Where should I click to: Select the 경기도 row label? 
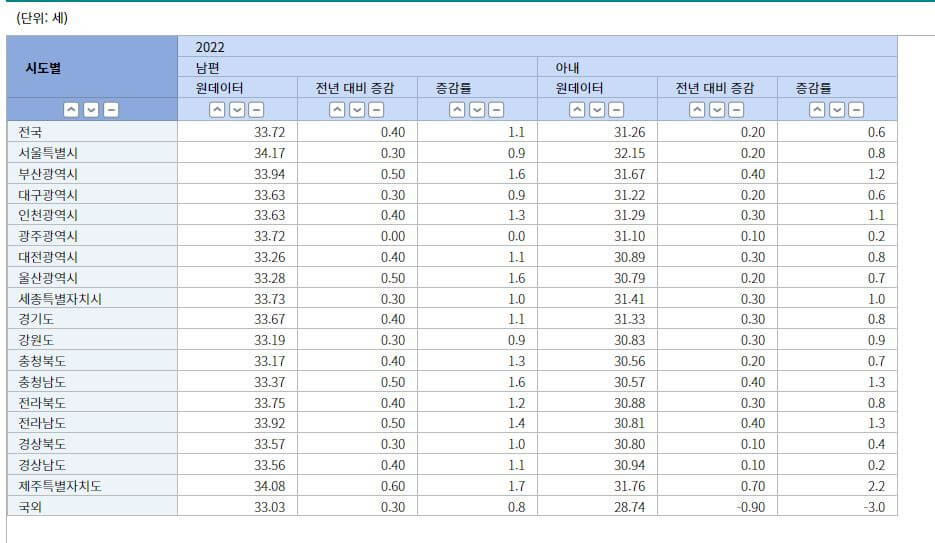click(36, 319)
